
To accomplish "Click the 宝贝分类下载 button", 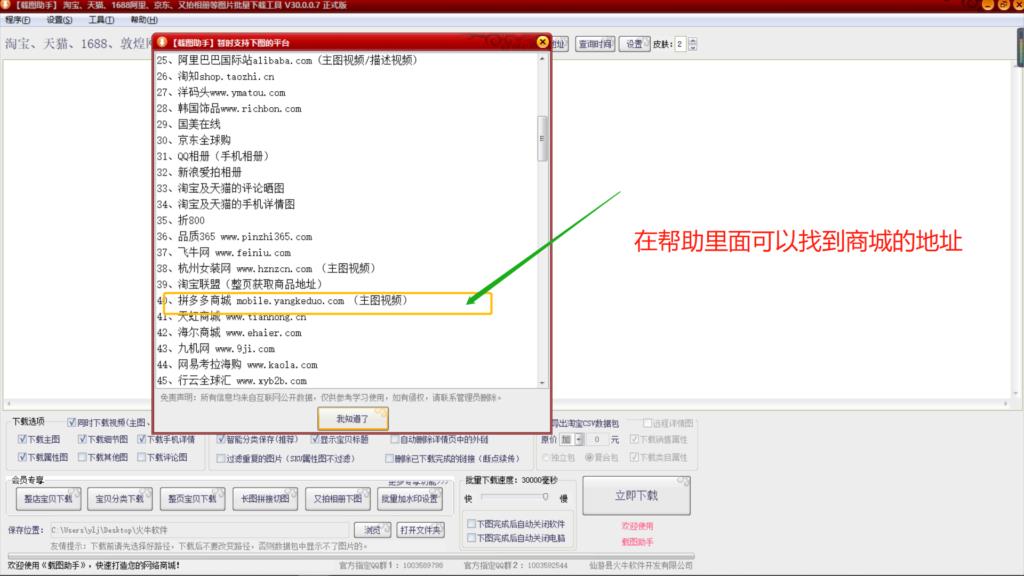I will (x=120, y=499).
